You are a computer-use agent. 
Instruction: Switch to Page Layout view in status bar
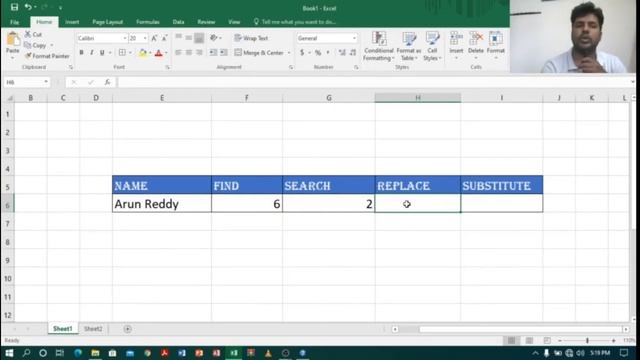click(x=529, y=340)
